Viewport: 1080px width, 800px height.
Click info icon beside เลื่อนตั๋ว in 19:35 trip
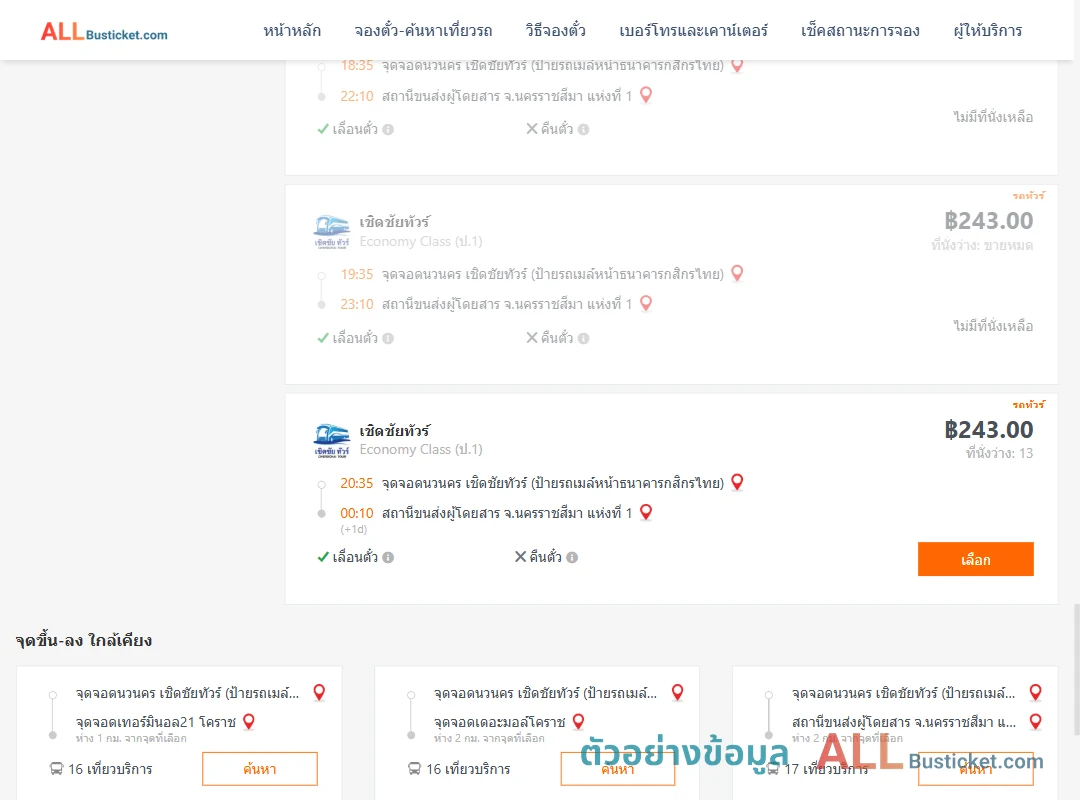click(x=388, y=338)
